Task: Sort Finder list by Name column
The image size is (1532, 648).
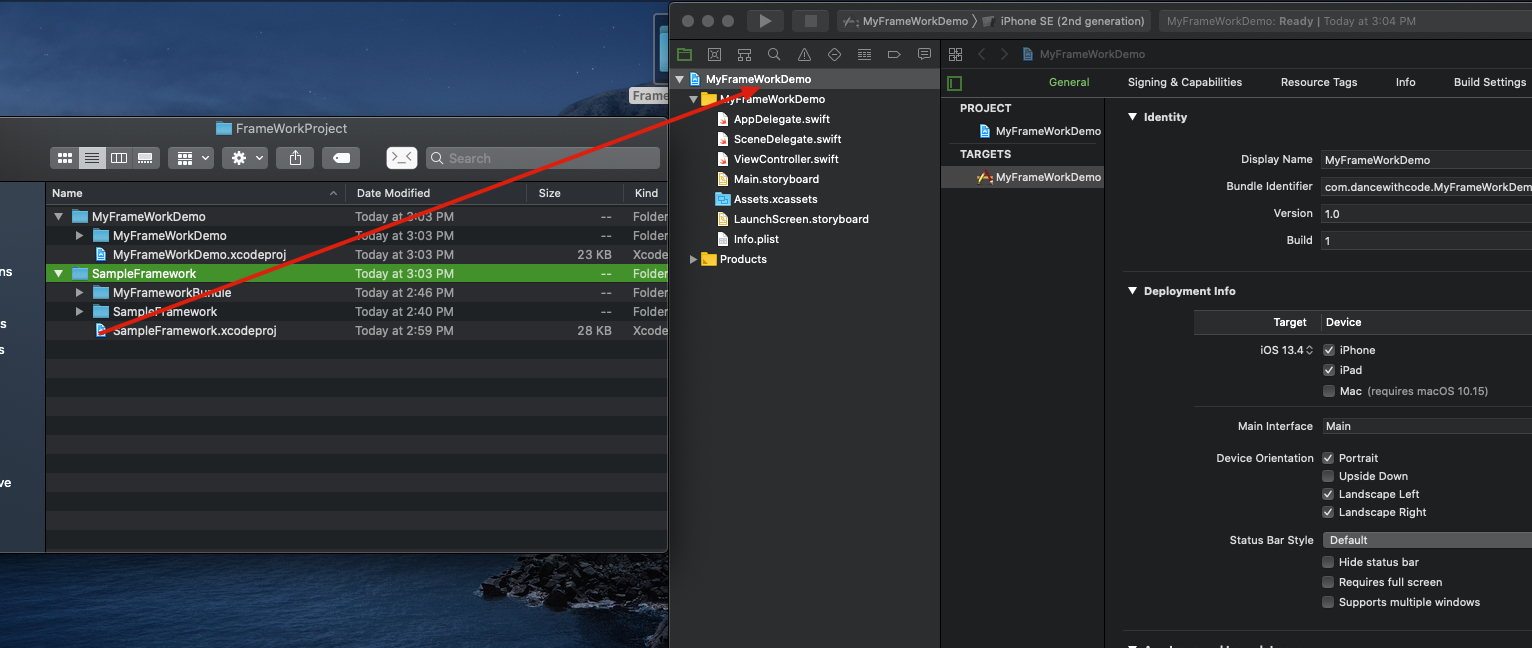Action: [196, 193]
